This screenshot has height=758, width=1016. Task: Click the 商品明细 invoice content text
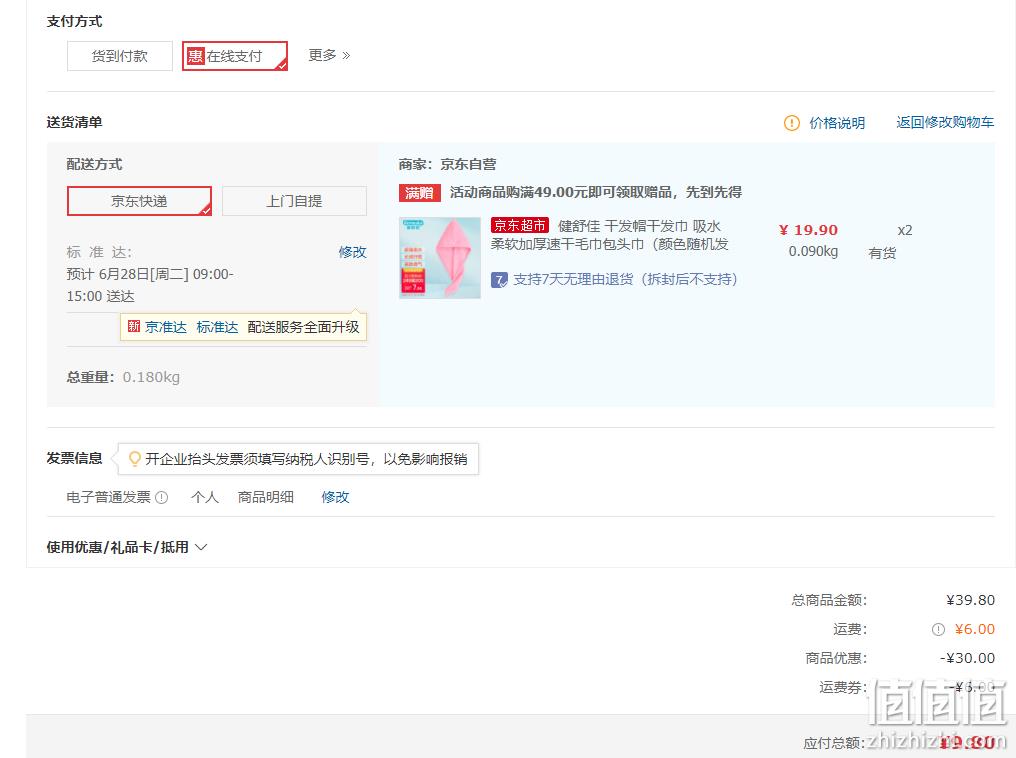(x=266, y=497)
